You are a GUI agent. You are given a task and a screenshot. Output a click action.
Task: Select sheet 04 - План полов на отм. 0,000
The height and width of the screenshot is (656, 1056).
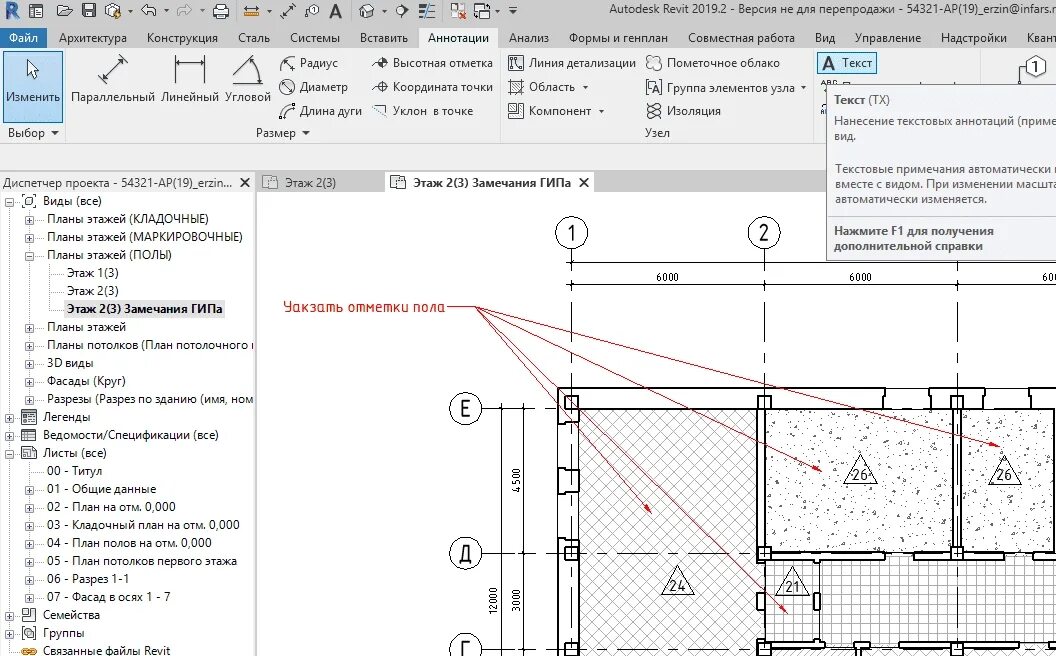coord(129,543)
